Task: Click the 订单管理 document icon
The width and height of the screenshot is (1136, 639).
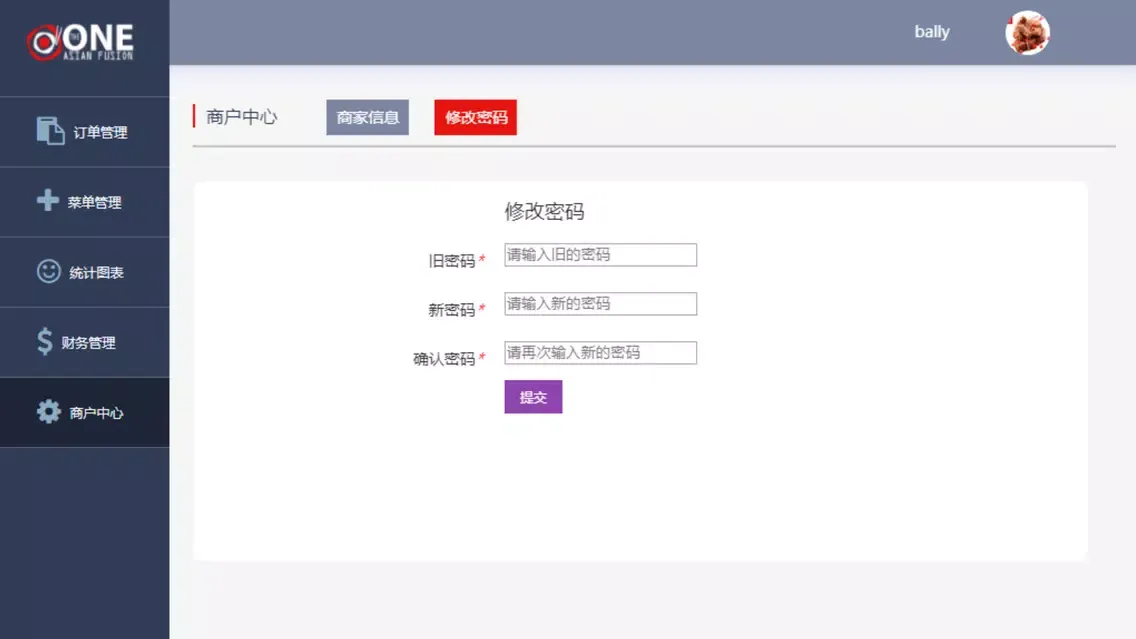Action: 50,131
